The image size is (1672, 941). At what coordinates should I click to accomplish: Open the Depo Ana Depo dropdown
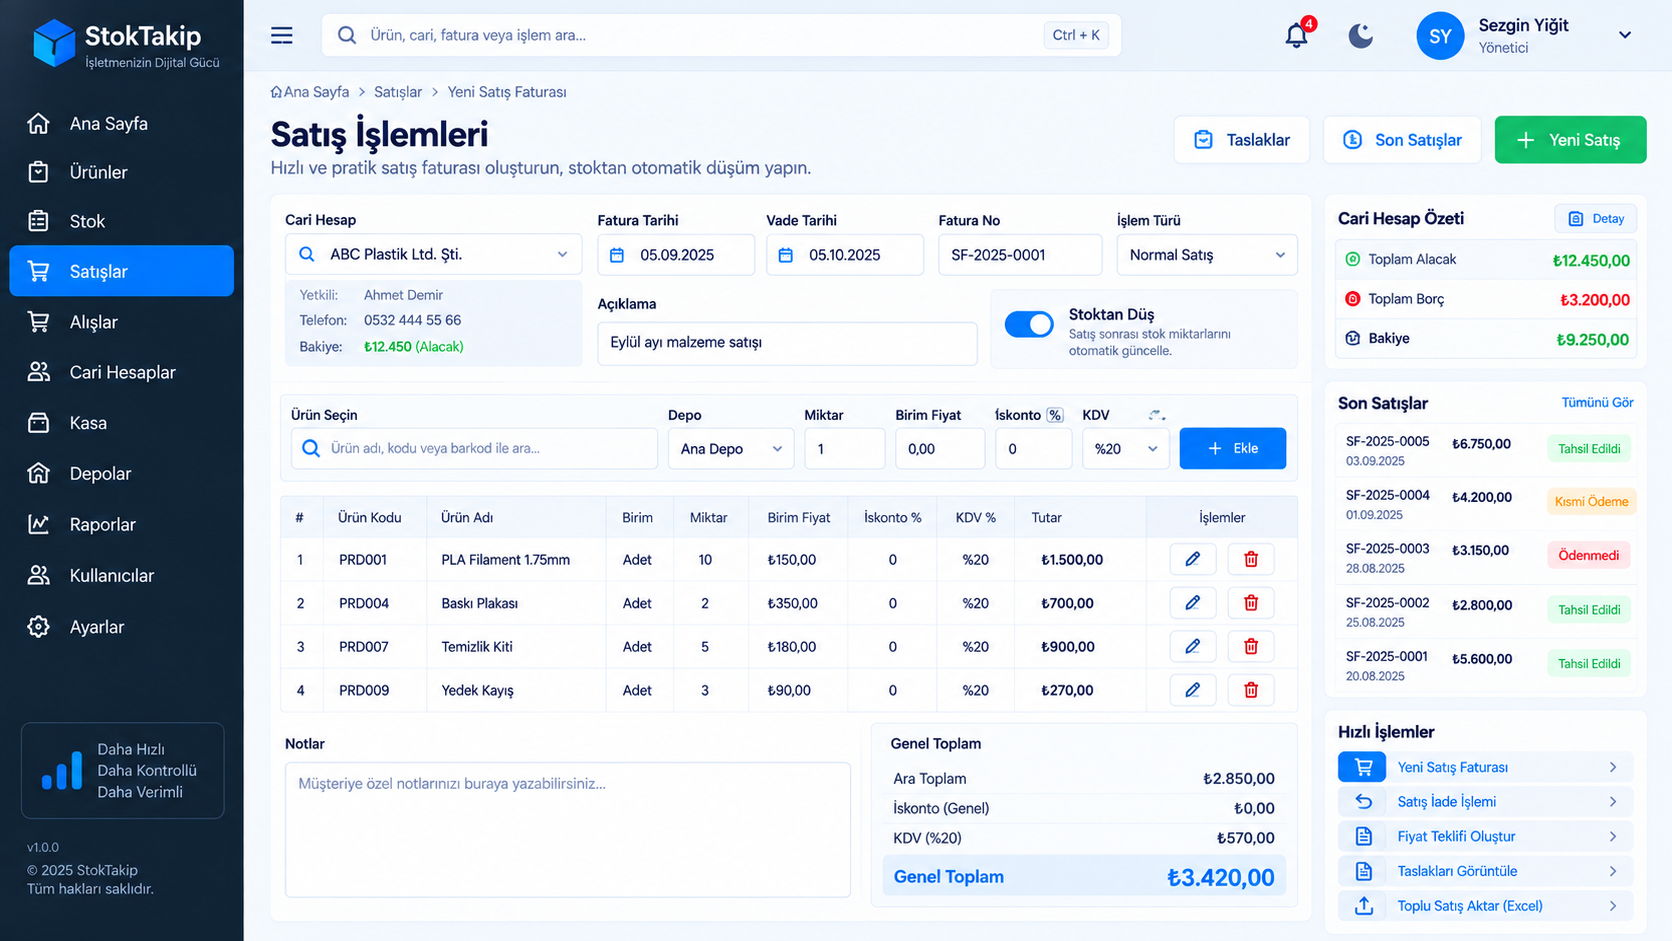coord(731,449)
